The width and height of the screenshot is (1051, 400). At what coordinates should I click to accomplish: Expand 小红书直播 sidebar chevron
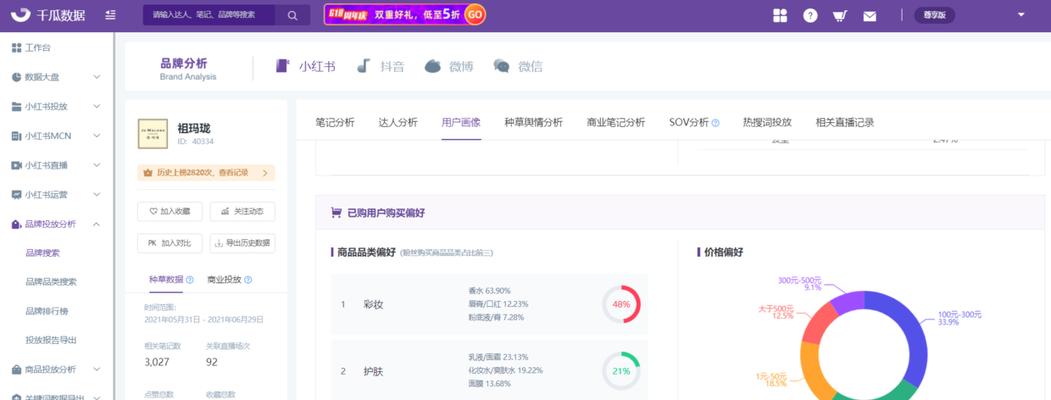tap(97, 165)
